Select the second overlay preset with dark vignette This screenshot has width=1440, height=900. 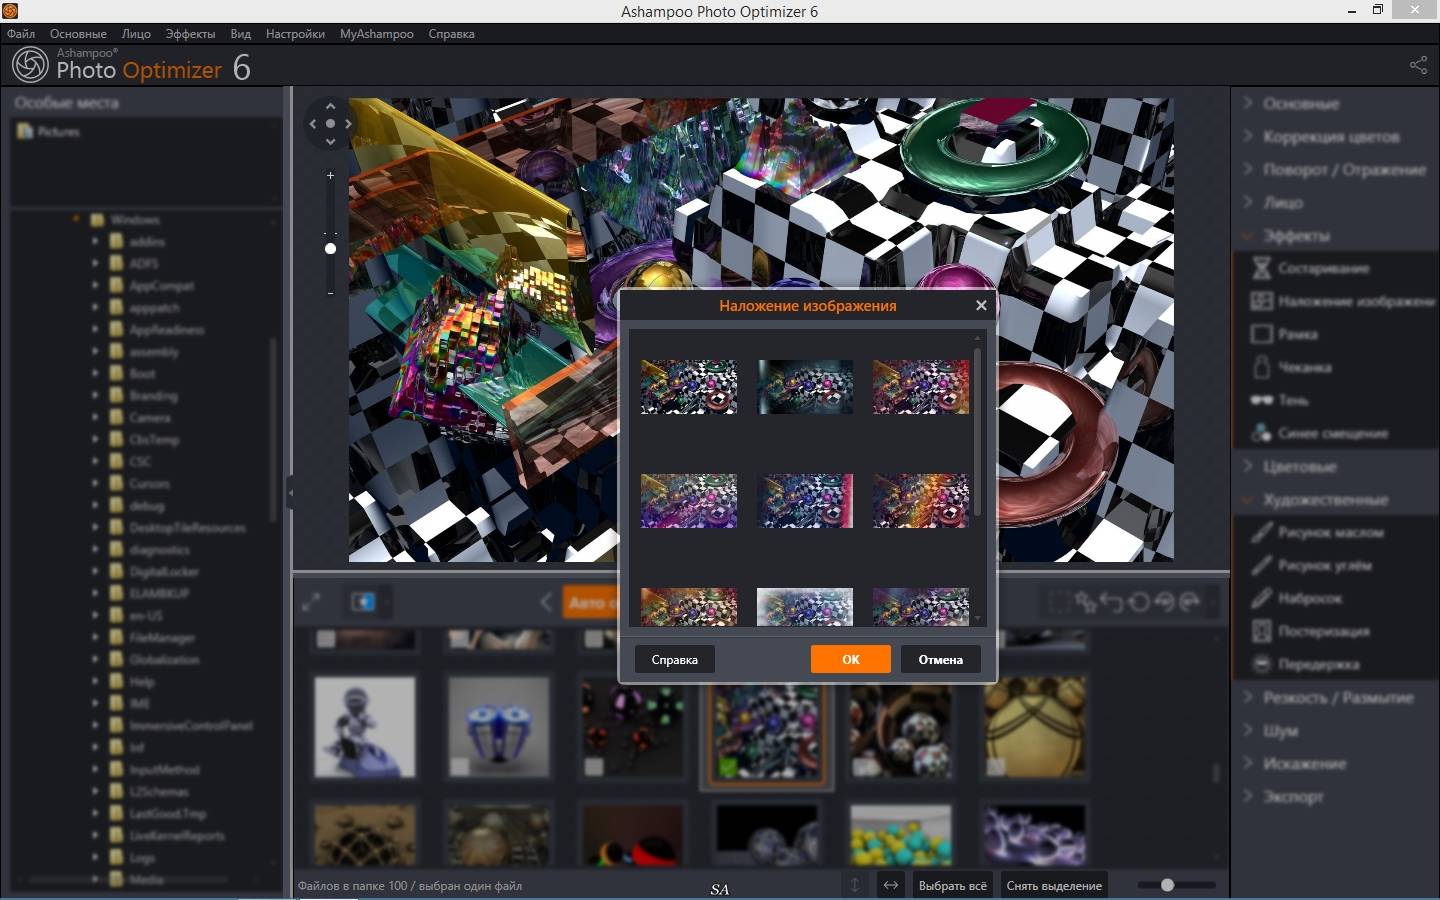tap(805, 387)
